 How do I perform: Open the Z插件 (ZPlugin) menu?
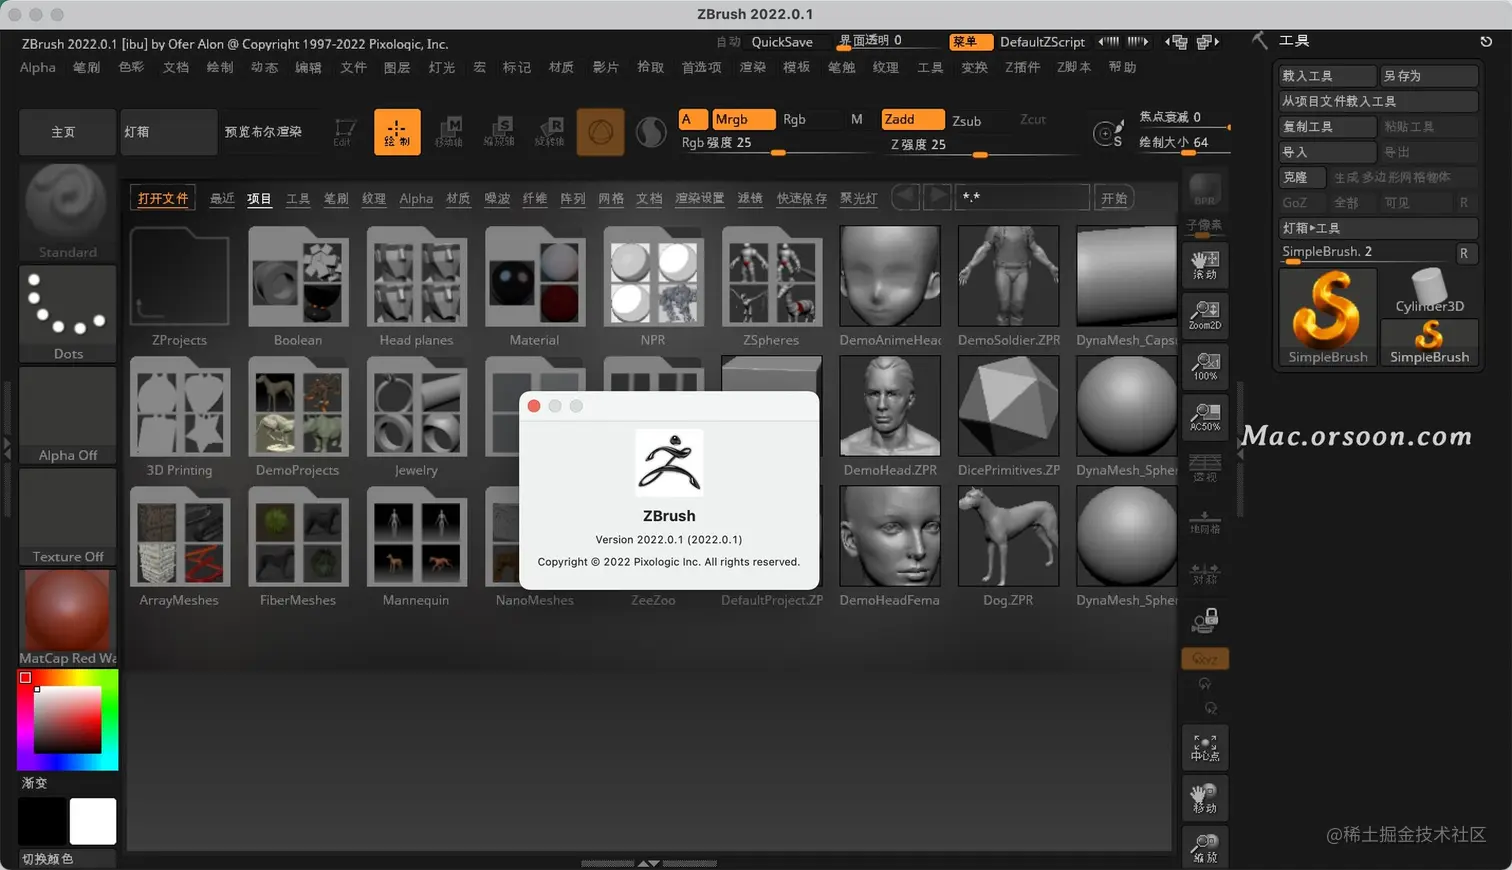1022,67
